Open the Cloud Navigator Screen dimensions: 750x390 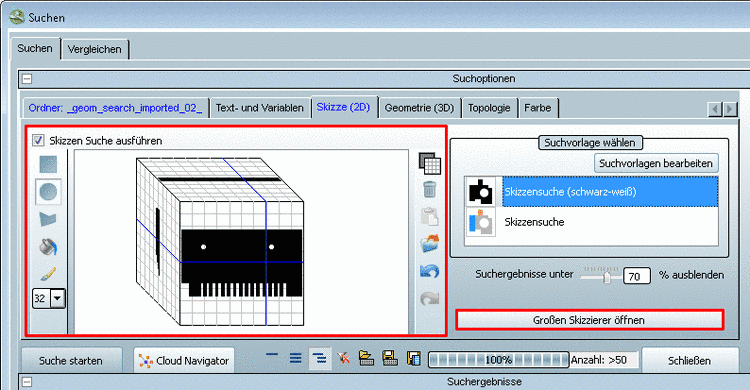pos(184,360)
